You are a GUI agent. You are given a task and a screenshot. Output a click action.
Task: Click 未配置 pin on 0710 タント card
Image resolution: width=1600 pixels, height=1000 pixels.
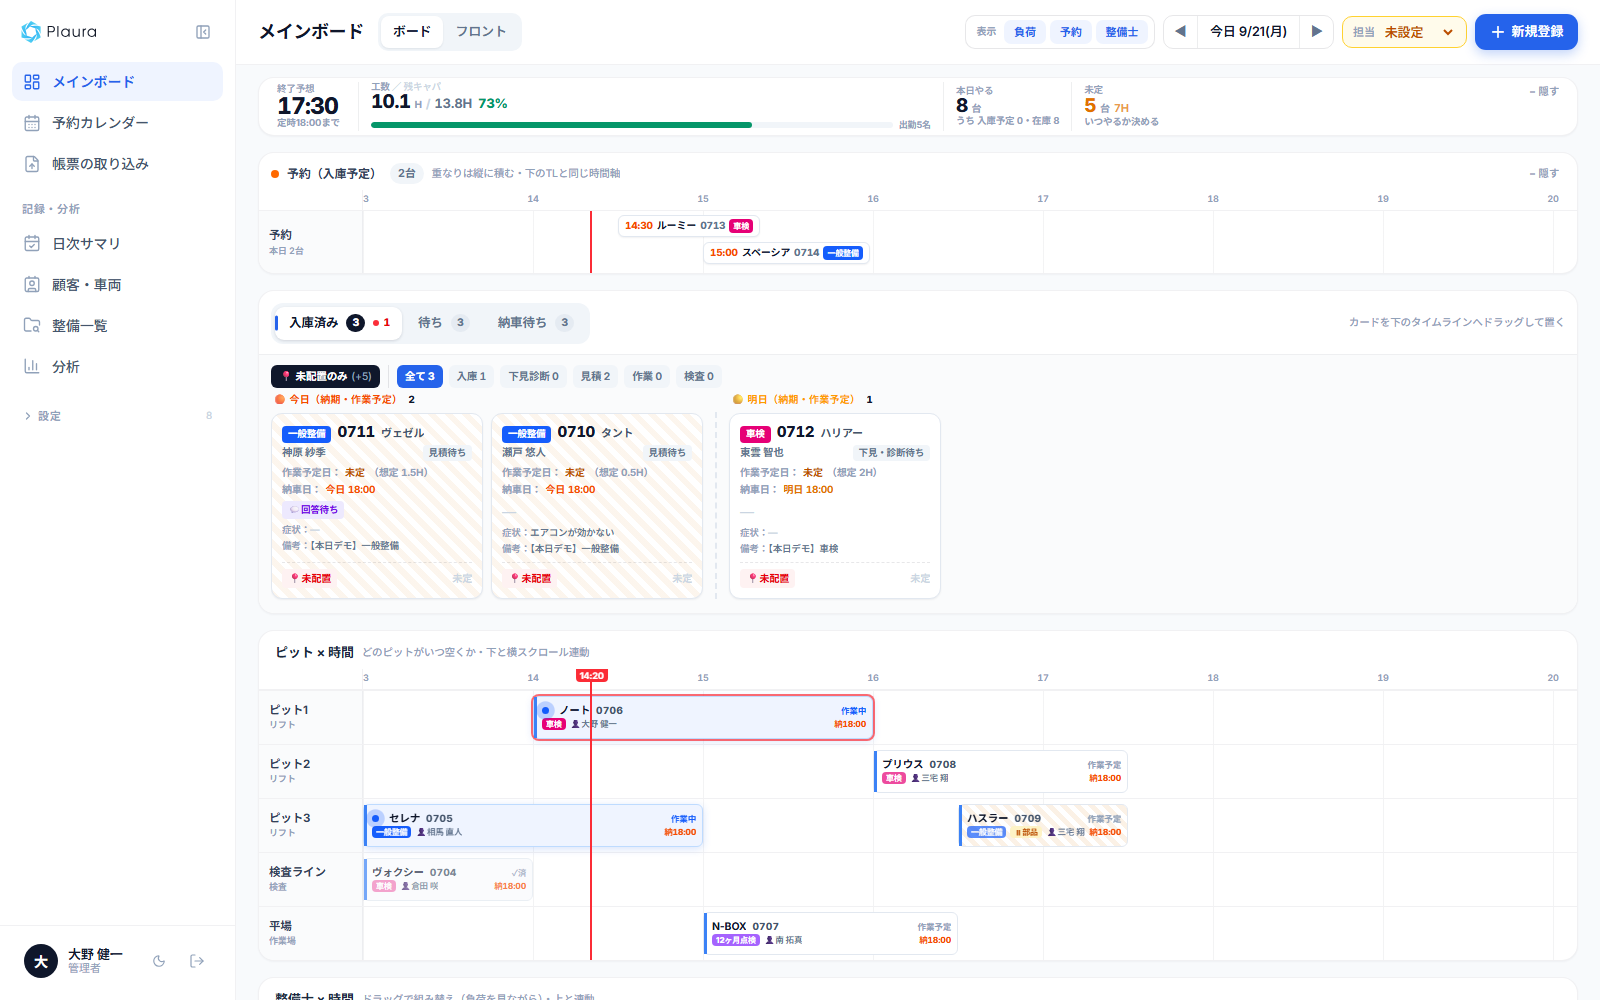(x=531, y=579)
